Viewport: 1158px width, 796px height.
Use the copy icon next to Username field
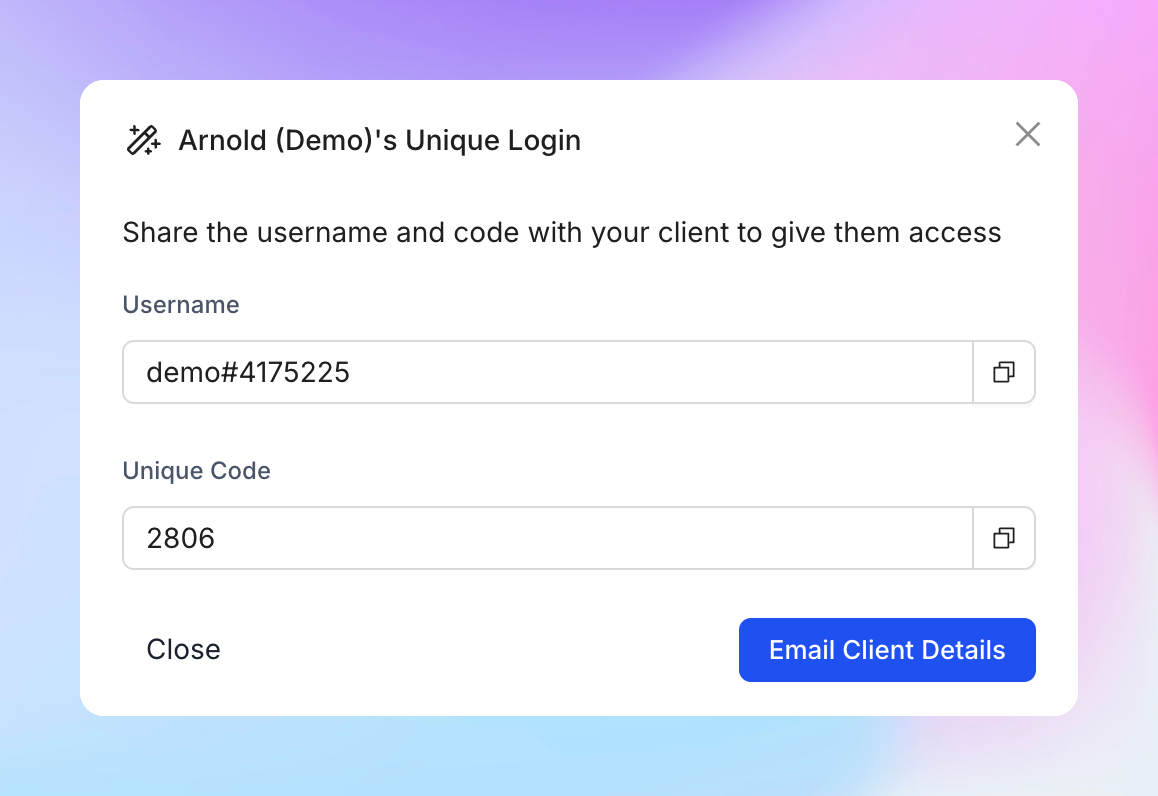click(1004, 372)
